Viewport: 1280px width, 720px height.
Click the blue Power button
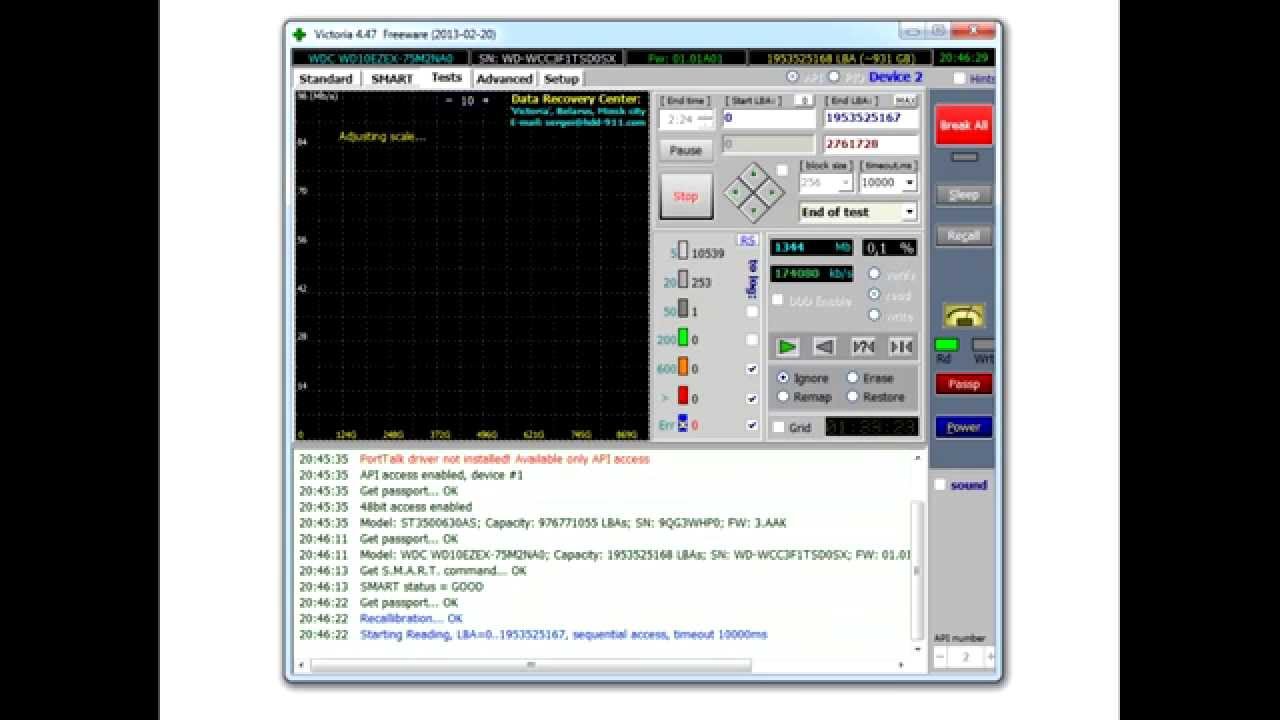964,427
